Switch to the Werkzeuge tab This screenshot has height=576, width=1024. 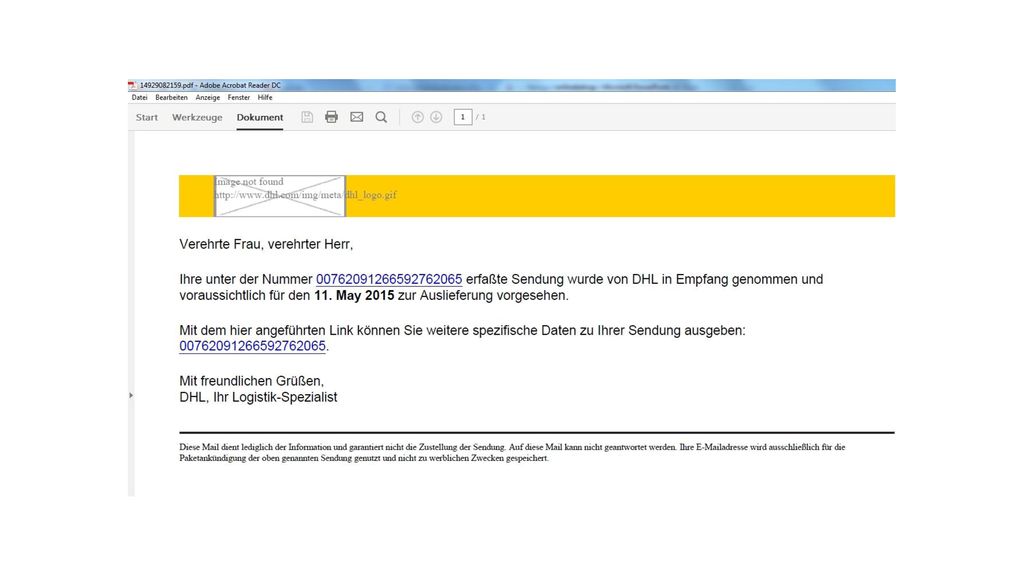pos(197,118)
